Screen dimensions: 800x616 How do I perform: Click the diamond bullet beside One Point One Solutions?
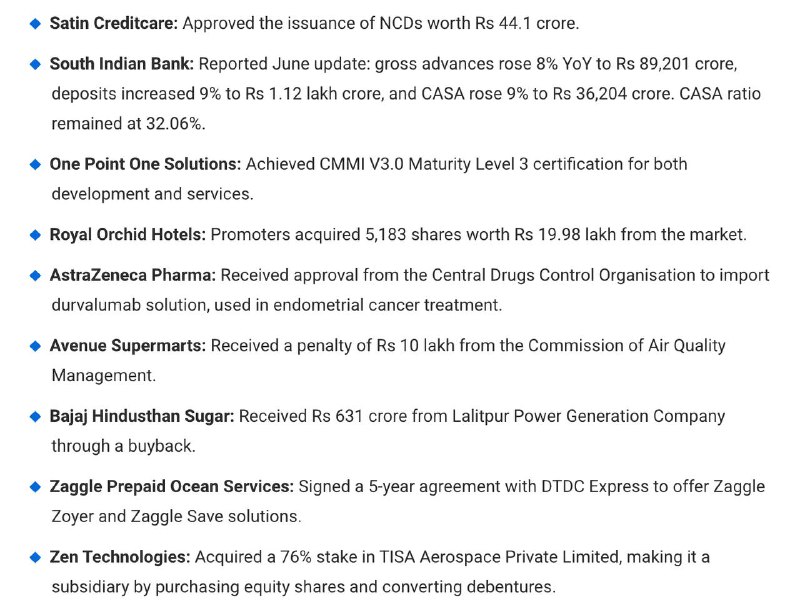(x=35, y=164)
